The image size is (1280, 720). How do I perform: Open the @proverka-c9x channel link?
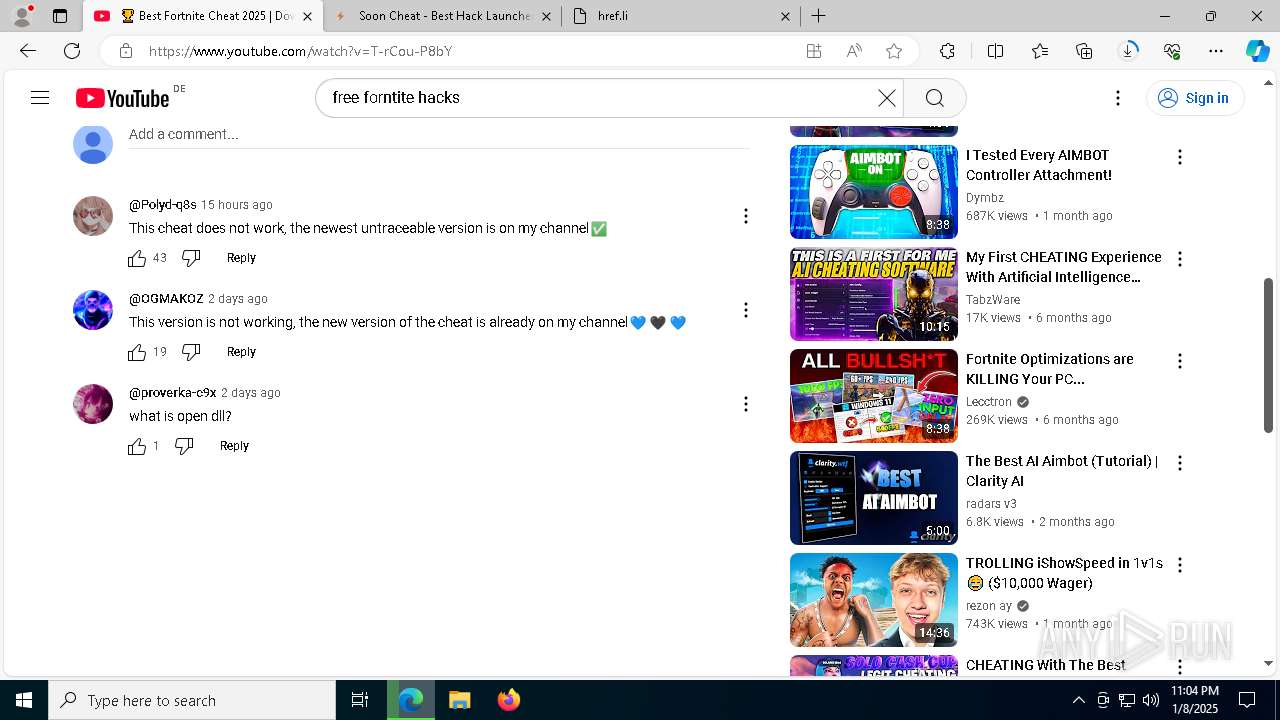(x=173, y=393)
